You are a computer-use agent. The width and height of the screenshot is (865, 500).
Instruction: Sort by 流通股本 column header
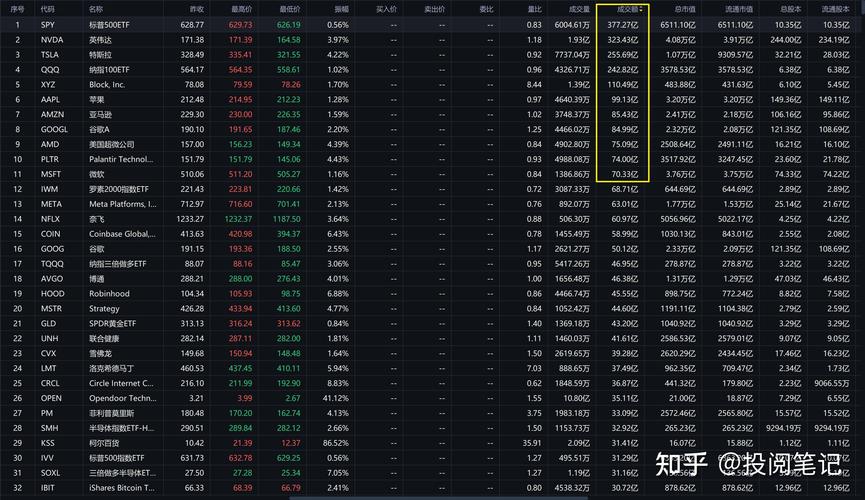(x=836, y=9)
